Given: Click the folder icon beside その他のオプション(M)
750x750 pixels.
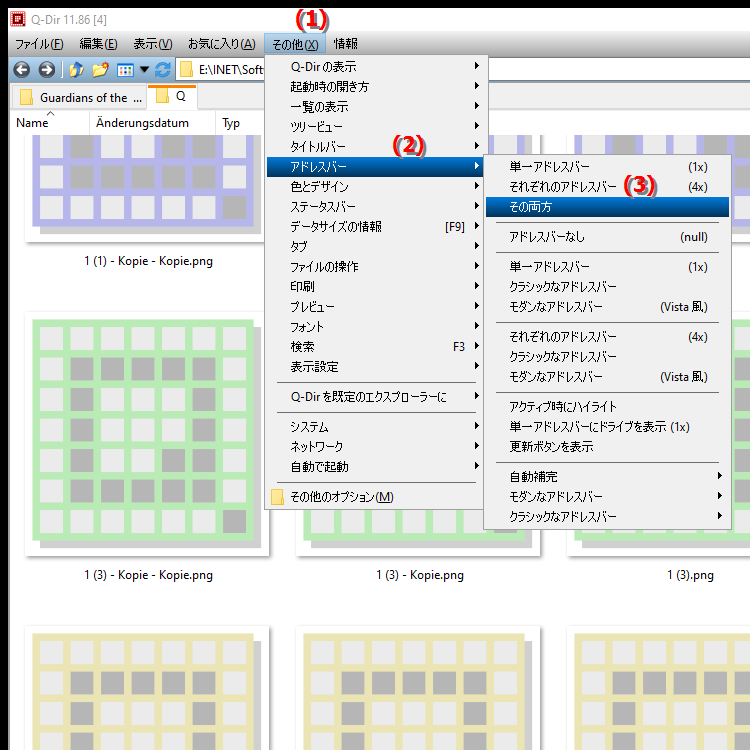Looking at the screenshot, I should pyautogui.click(x=277, y=497).
